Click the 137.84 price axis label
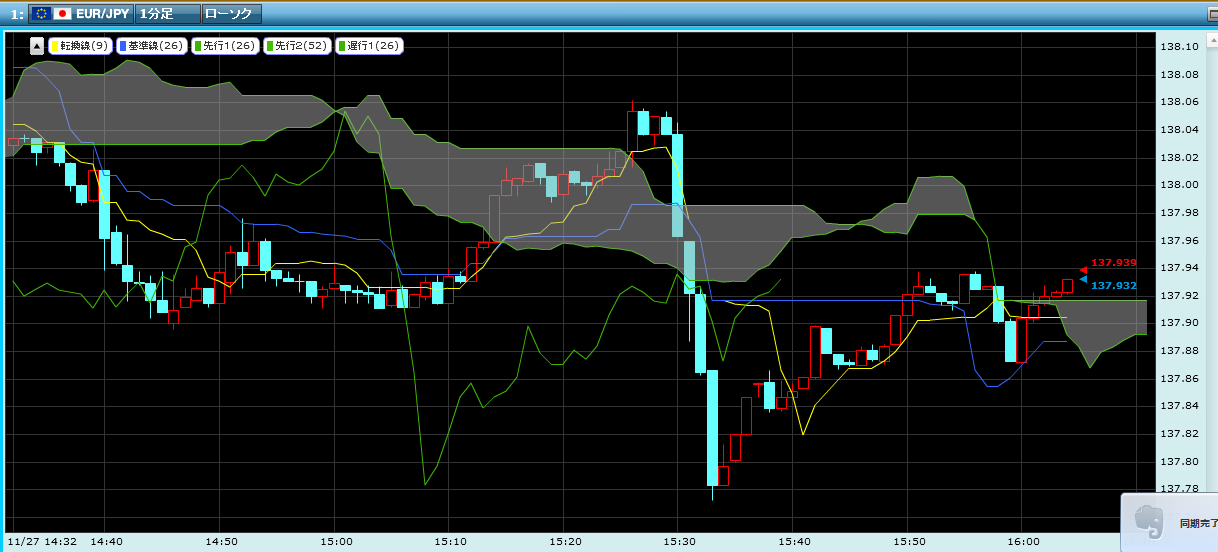The width and height of the screenshot is (1218, 552). coord(1178,406)
